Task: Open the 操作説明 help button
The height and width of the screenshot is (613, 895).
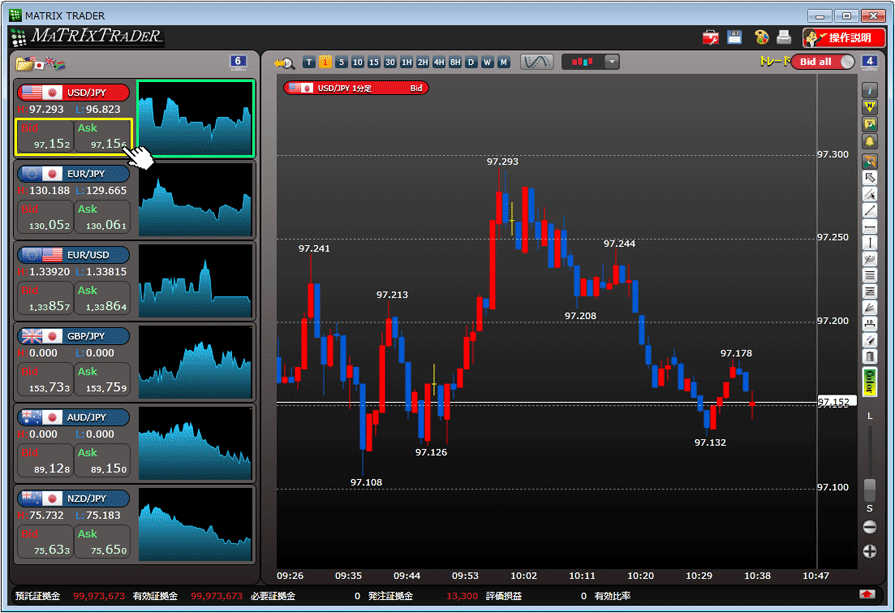Action: click(x=844, y=38)
